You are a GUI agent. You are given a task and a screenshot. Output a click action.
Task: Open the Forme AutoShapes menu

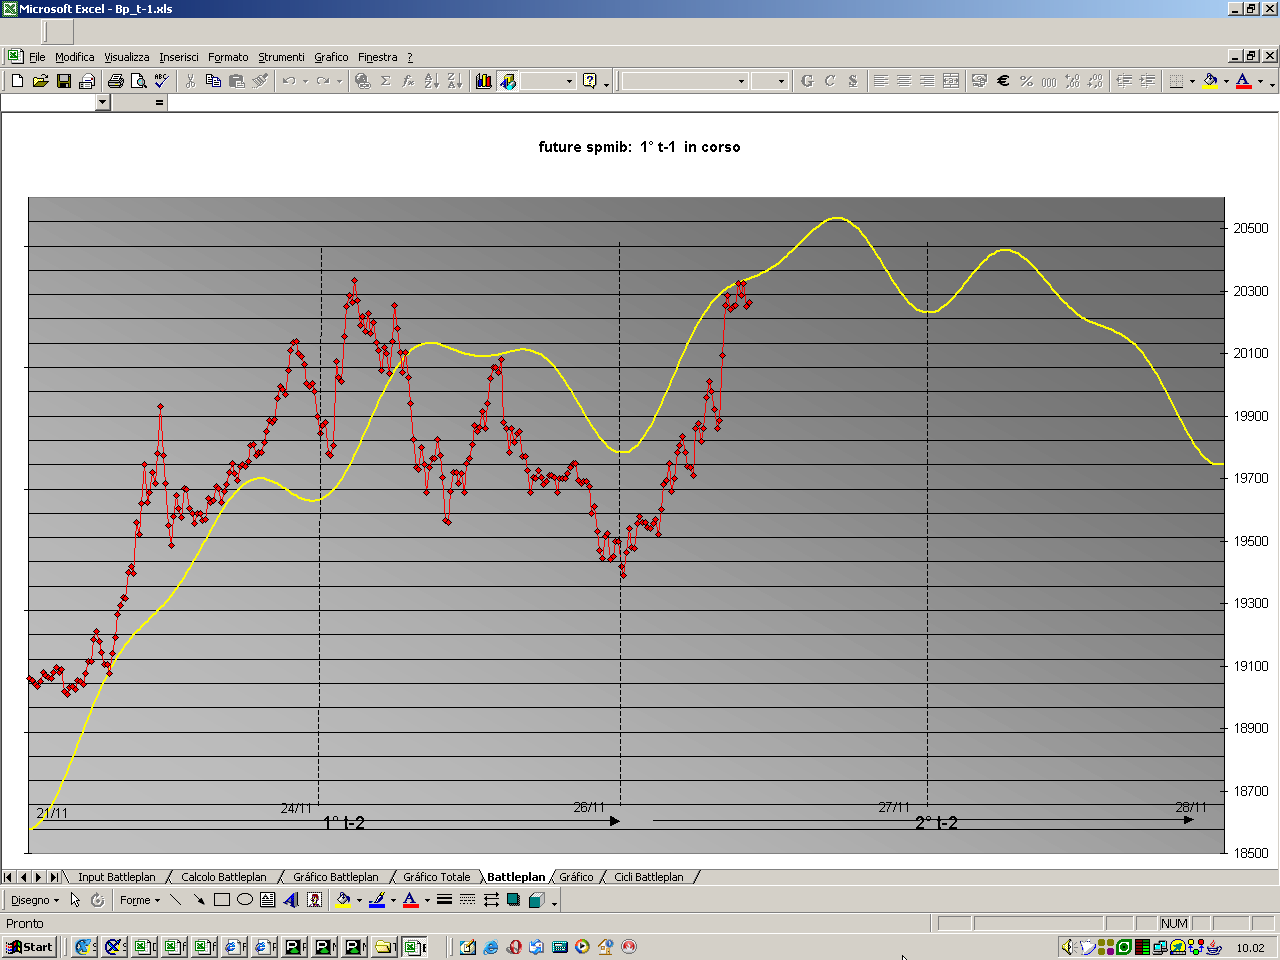click(139, 900)
